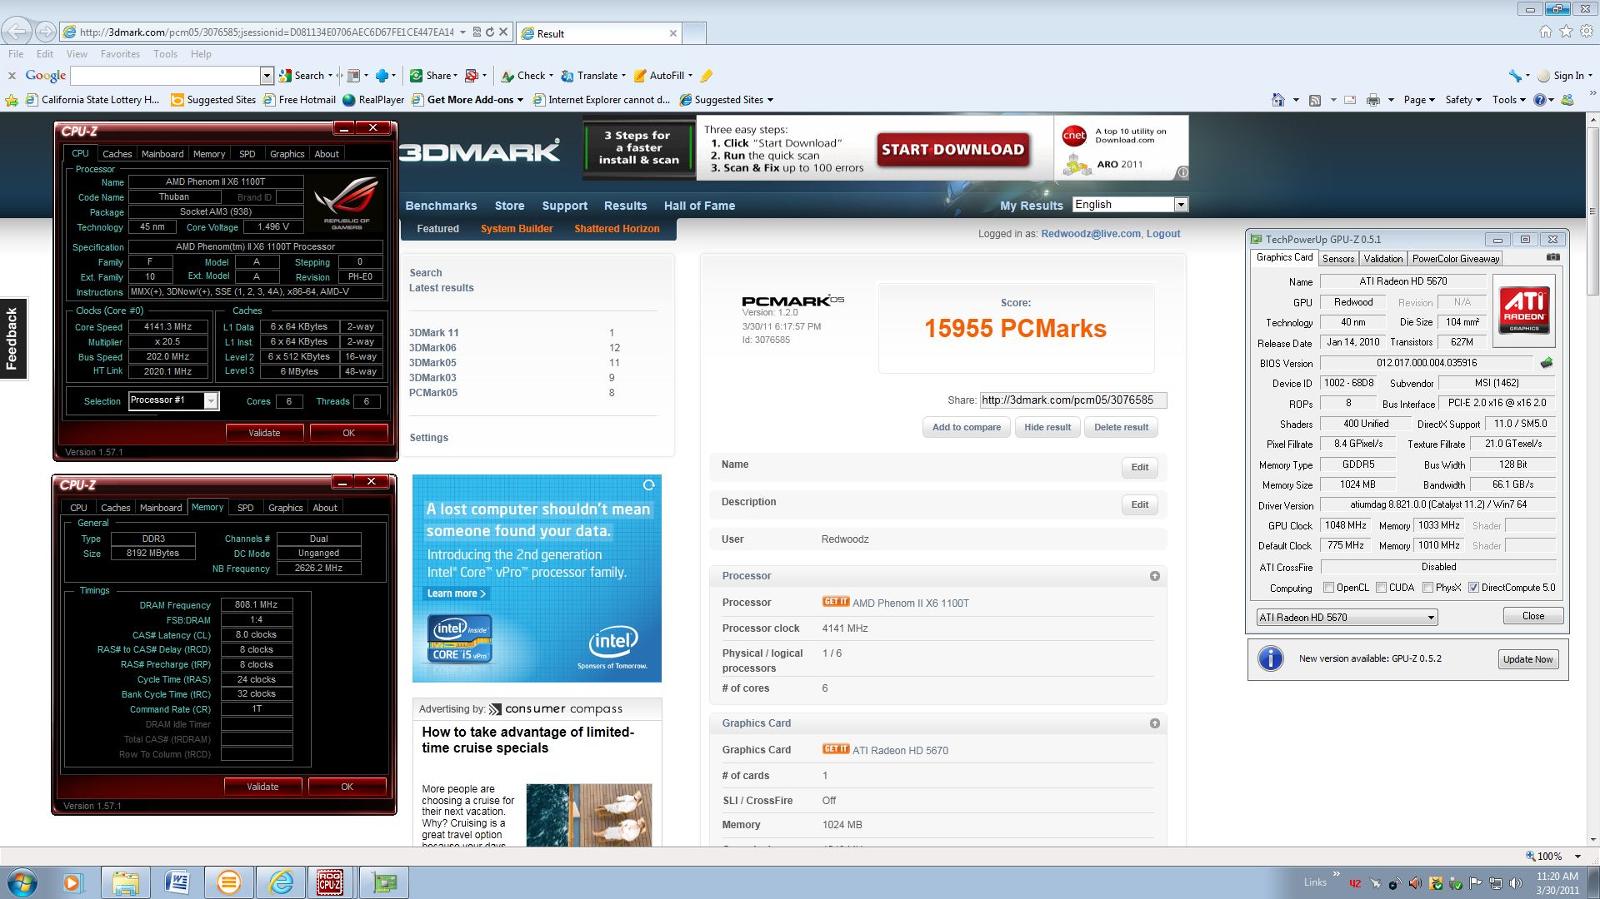Image resolution: width=1600 pixels, height=899 pixels.
Task: Switch to the Validation tab in GPU-Z
Action: click(1383, 258)
